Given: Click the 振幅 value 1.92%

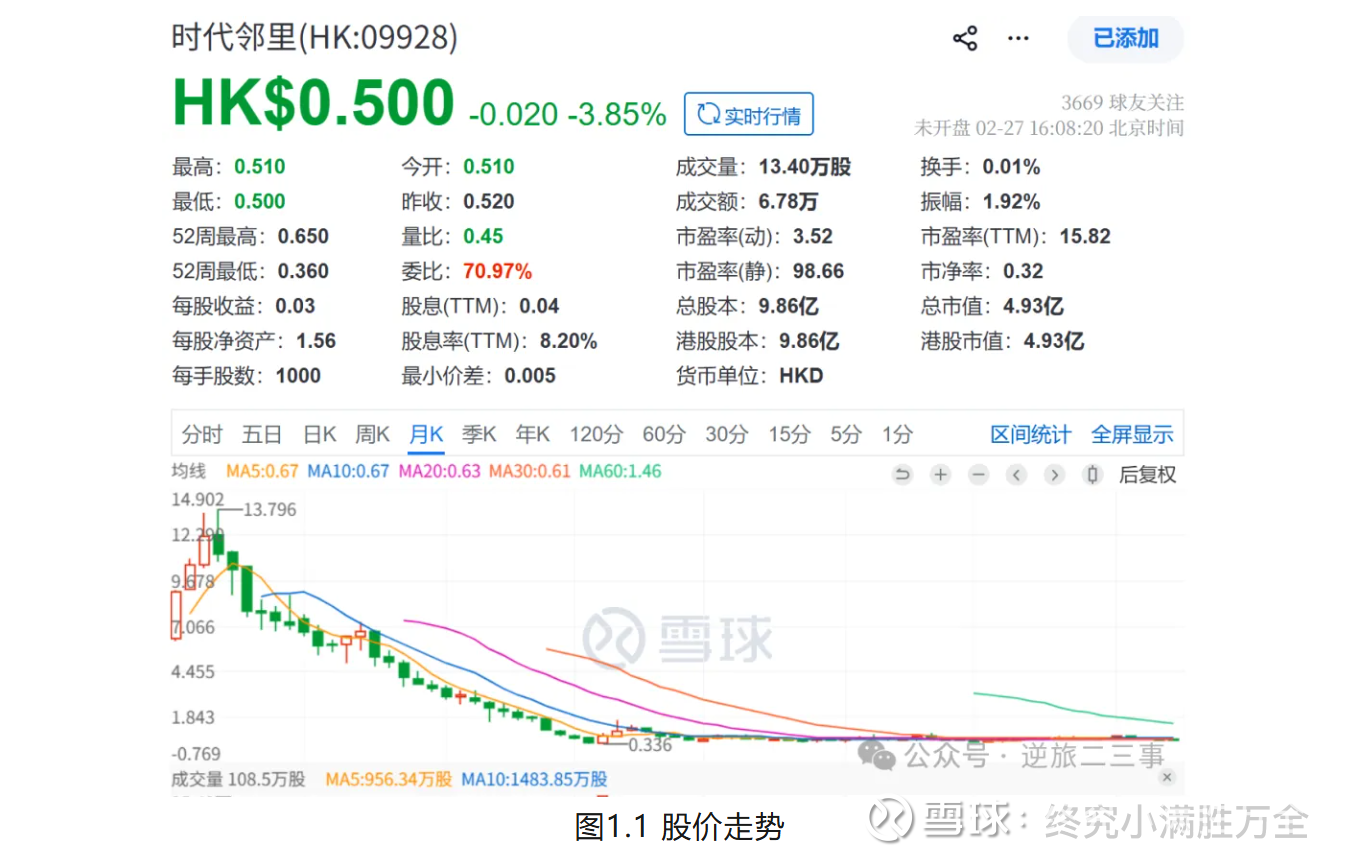Looking at the screenshot, I should 1012,202.
